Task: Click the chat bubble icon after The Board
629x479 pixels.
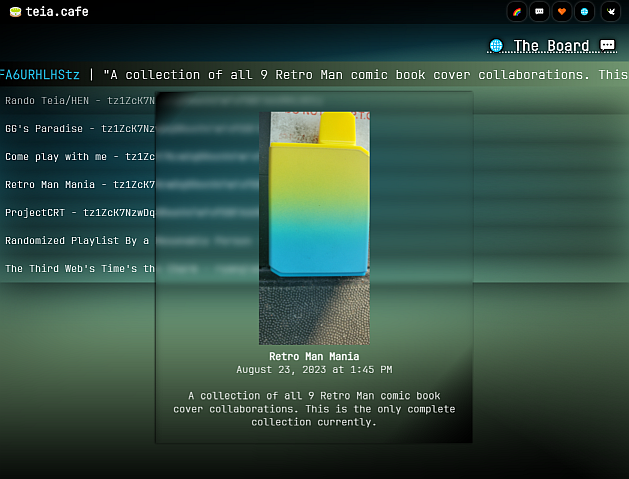Action: pos(607,45)
